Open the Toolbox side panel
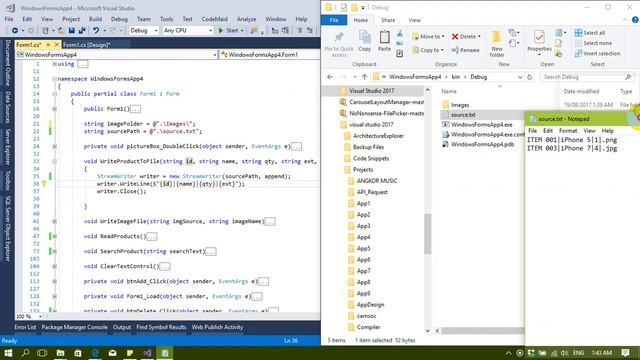Screen dimensions: 640x360 point(7,180)
